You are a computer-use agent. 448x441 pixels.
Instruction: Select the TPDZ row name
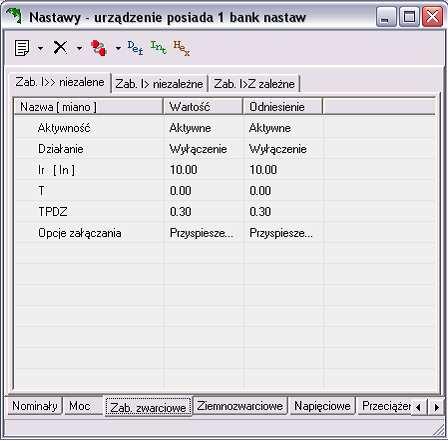tap(53, 212)
